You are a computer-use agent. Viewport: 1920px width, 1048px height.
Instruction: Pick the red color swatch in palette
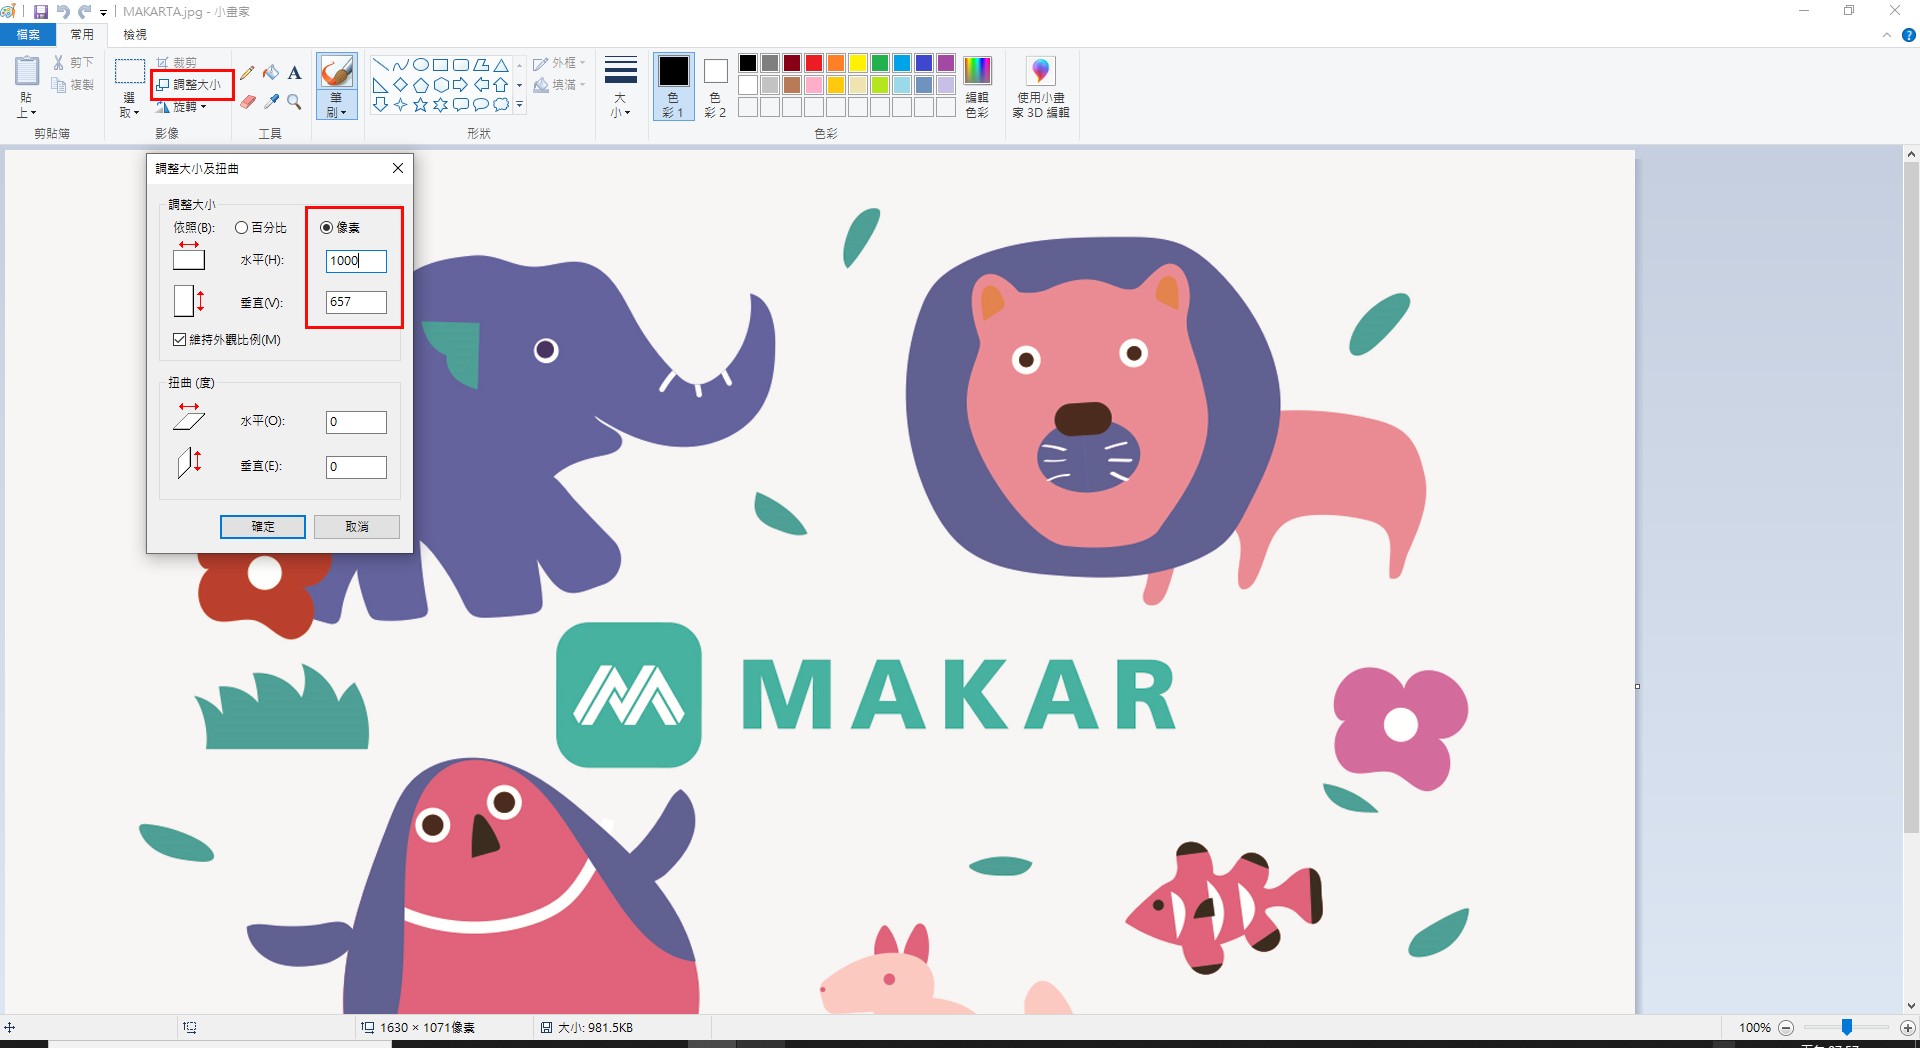[x=814, y=63]
